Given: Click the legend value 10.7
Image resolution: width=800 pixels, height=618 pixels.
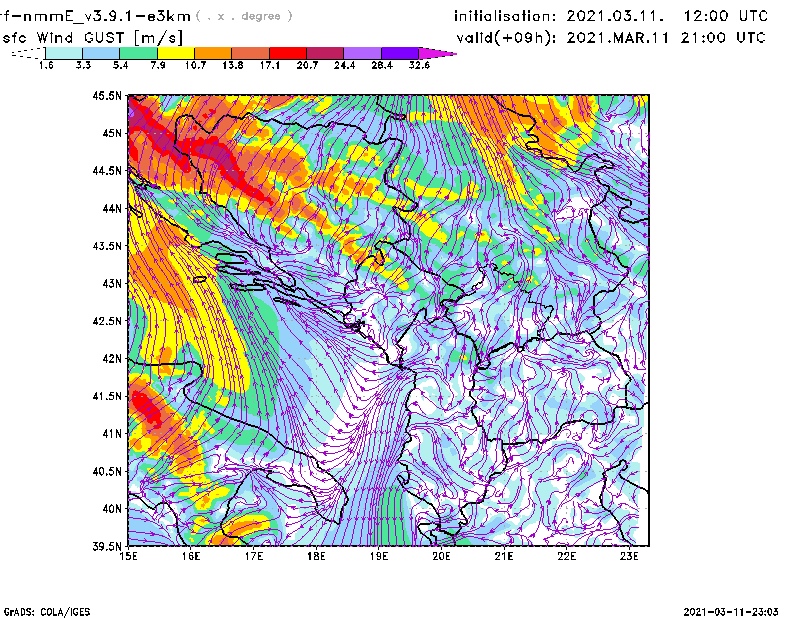Looking at the screenshot, I should (x=195, y=65).
